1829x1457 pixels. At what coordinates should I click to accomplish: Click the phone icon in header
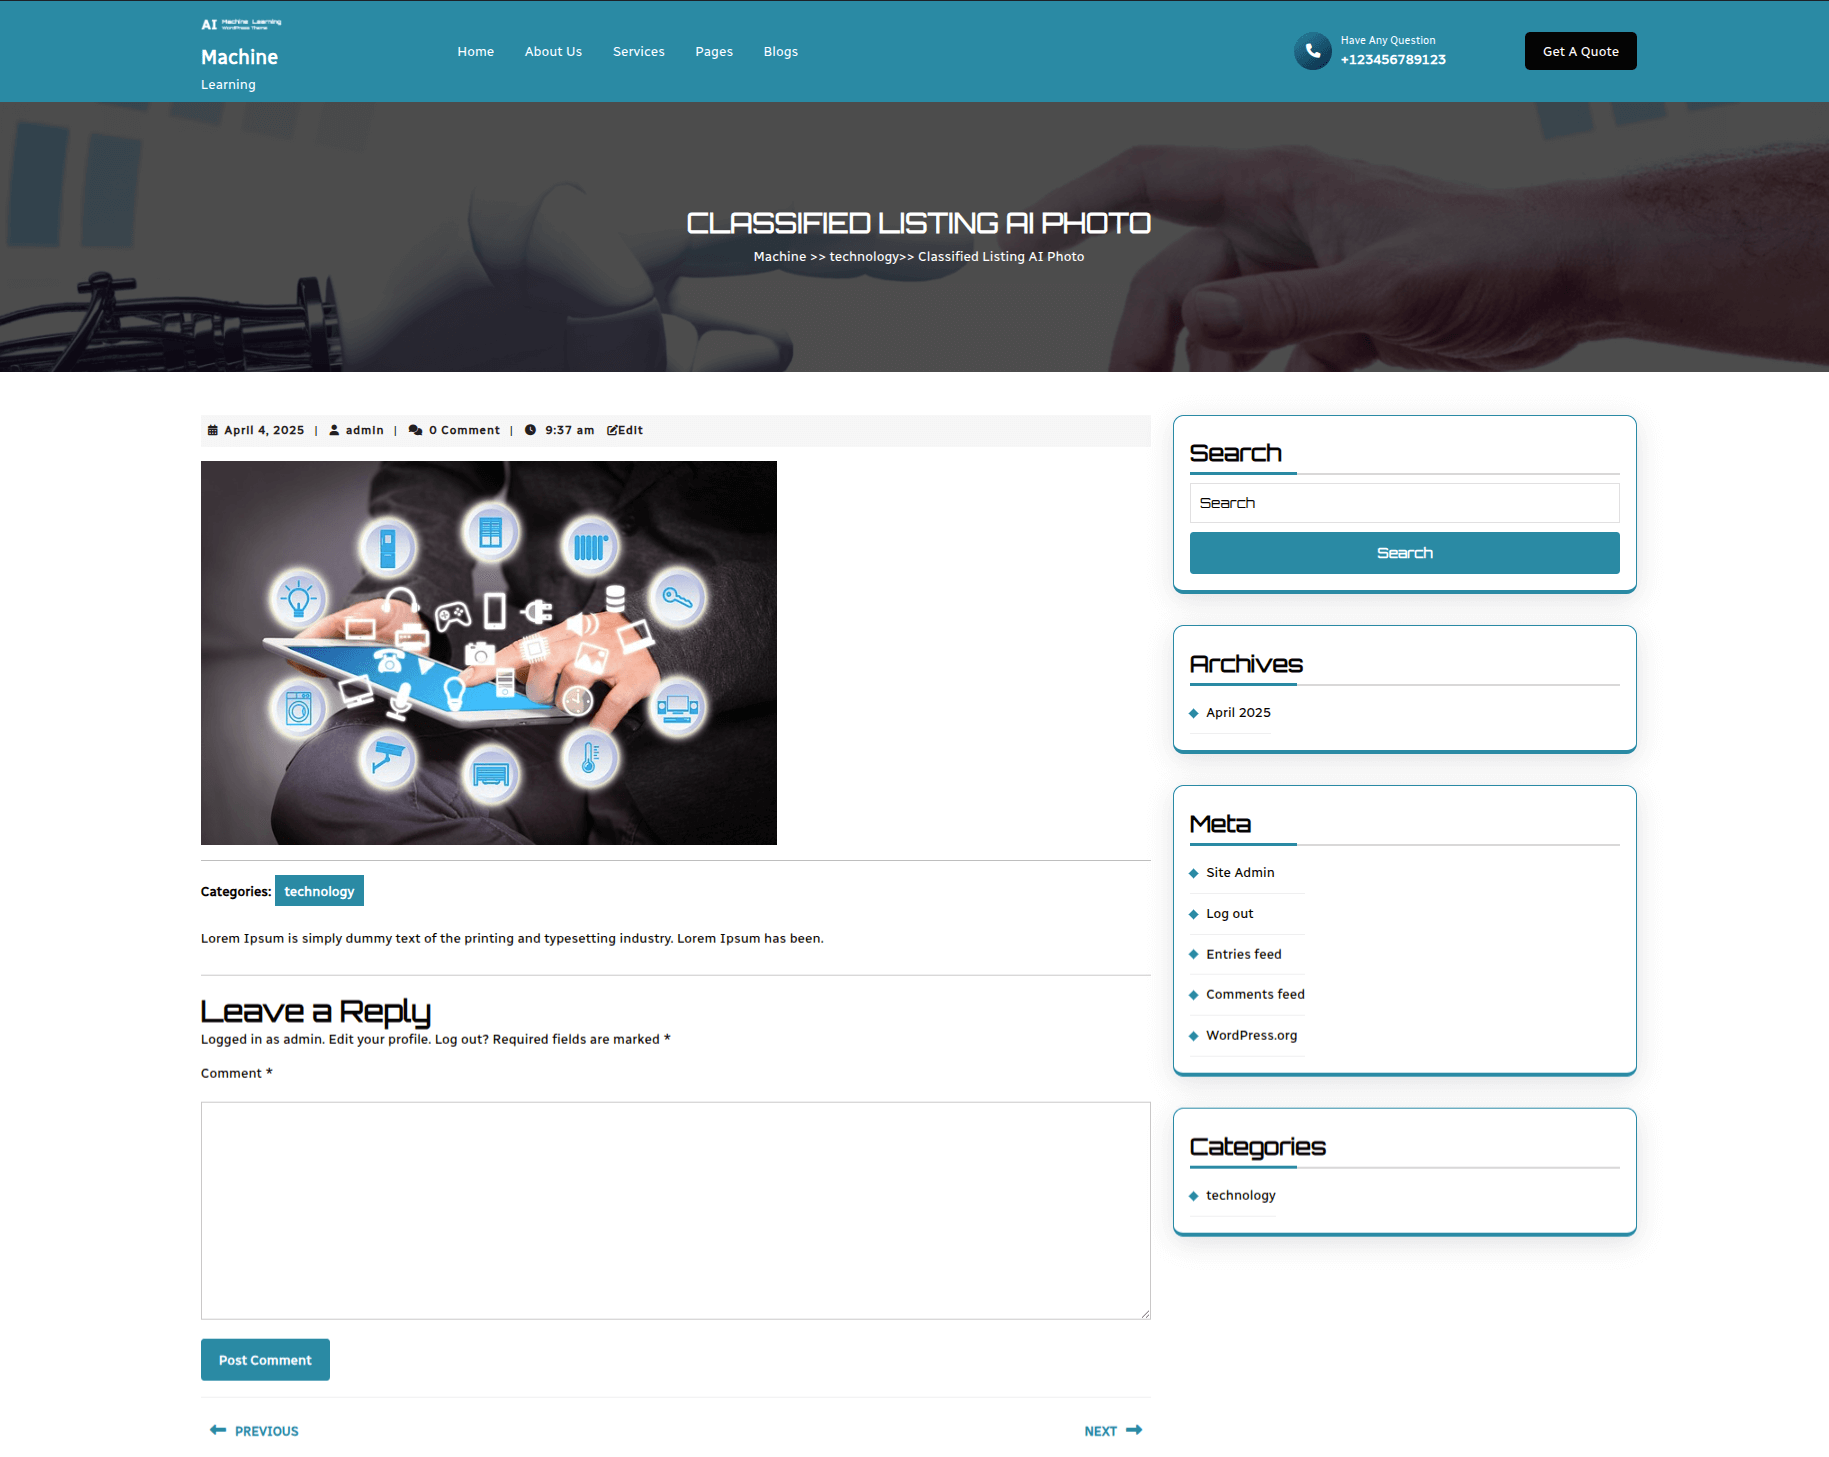(1312, 51)
